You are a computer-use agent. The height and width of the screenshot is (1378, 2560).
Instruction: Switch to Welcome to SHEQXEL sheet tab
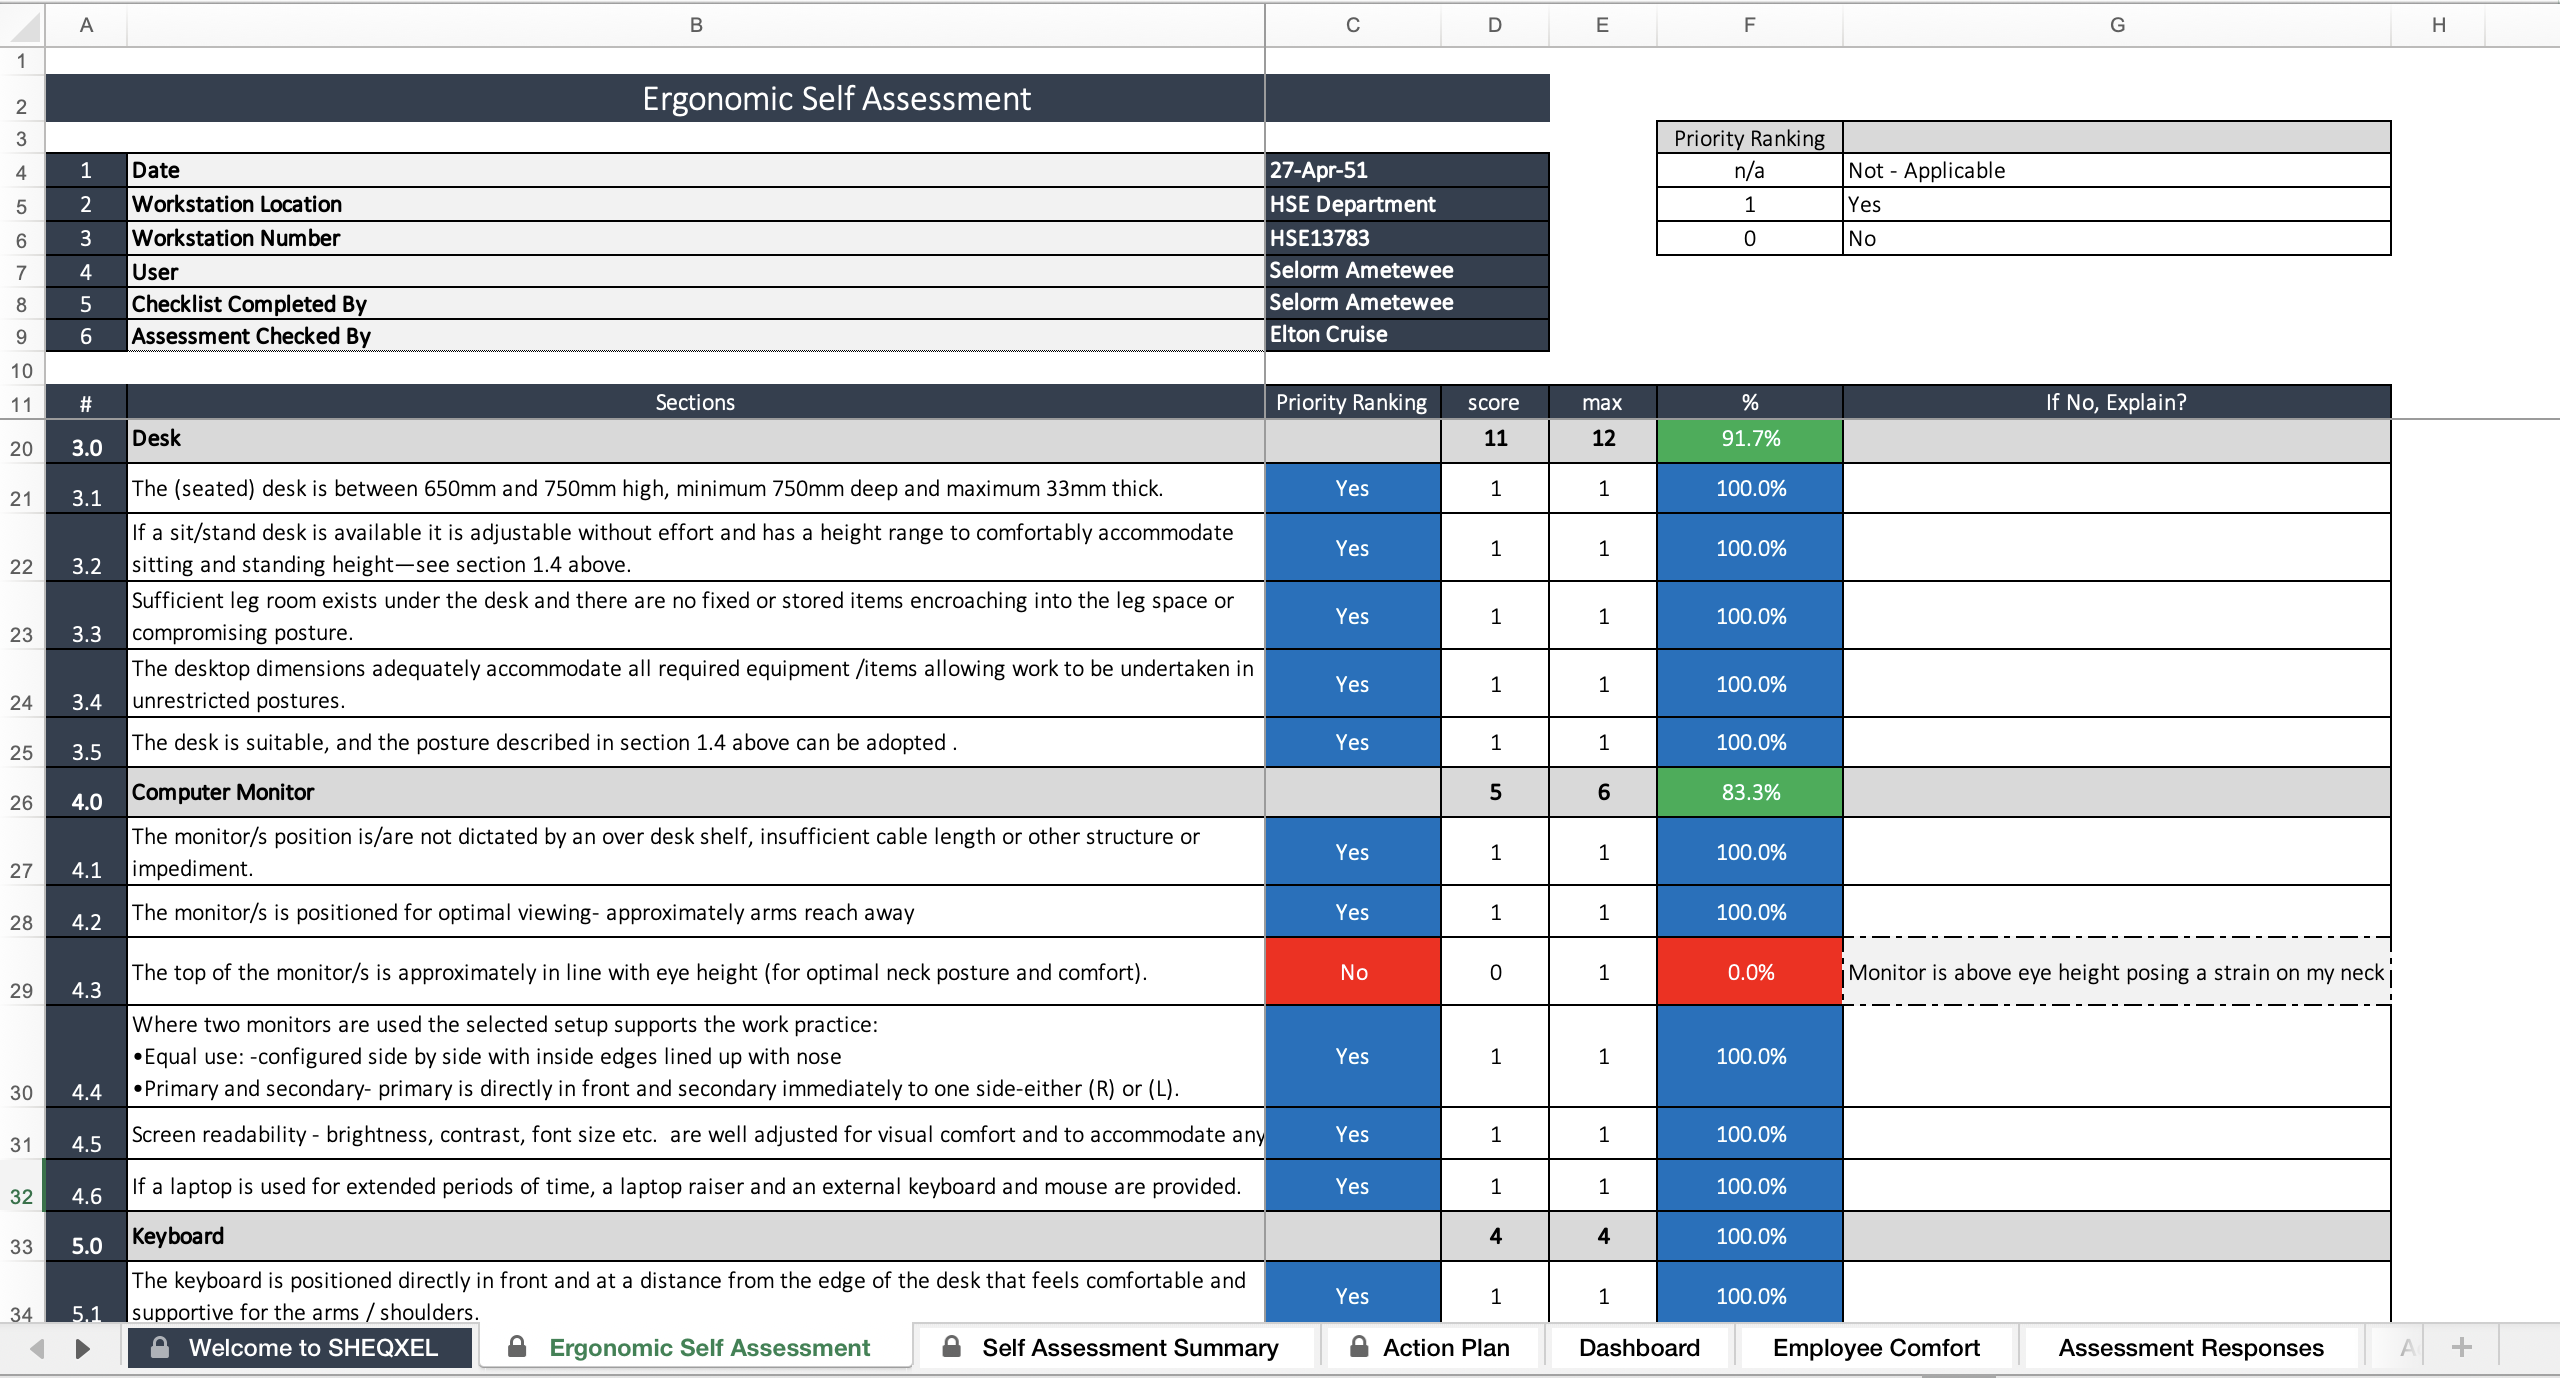pos(300,1347)
